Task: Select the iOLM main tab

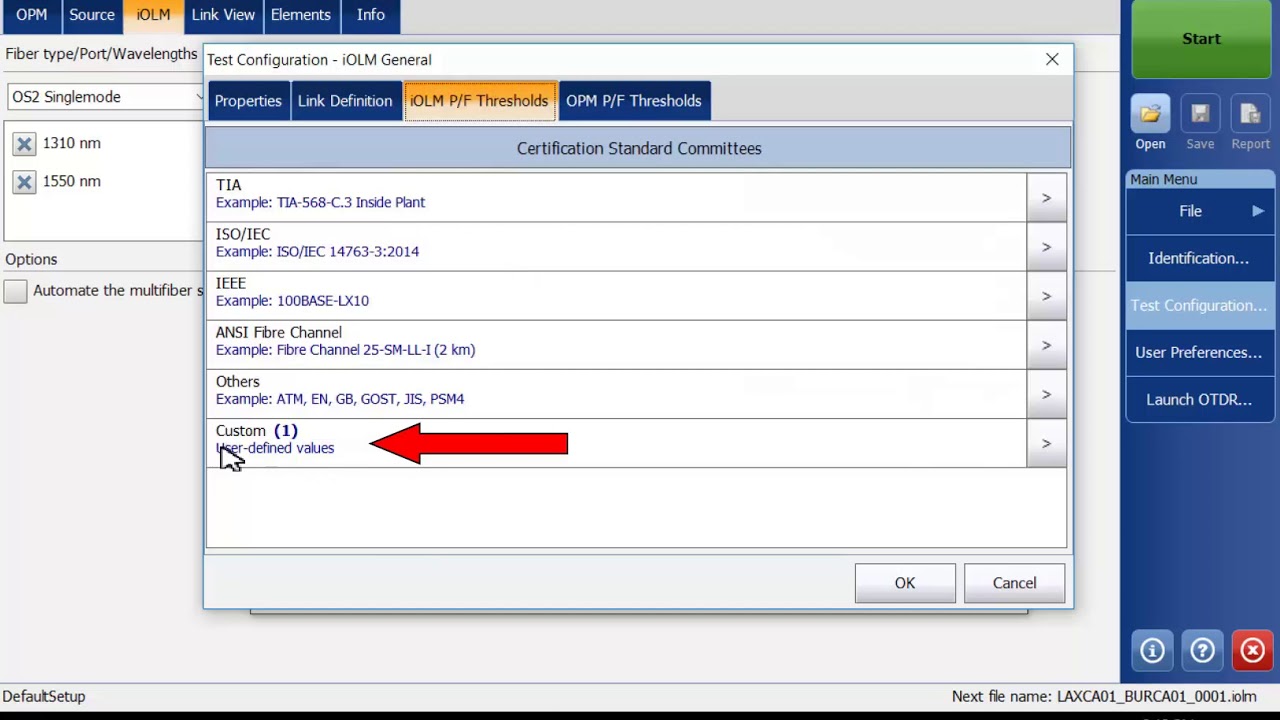Action: (153, 14)
